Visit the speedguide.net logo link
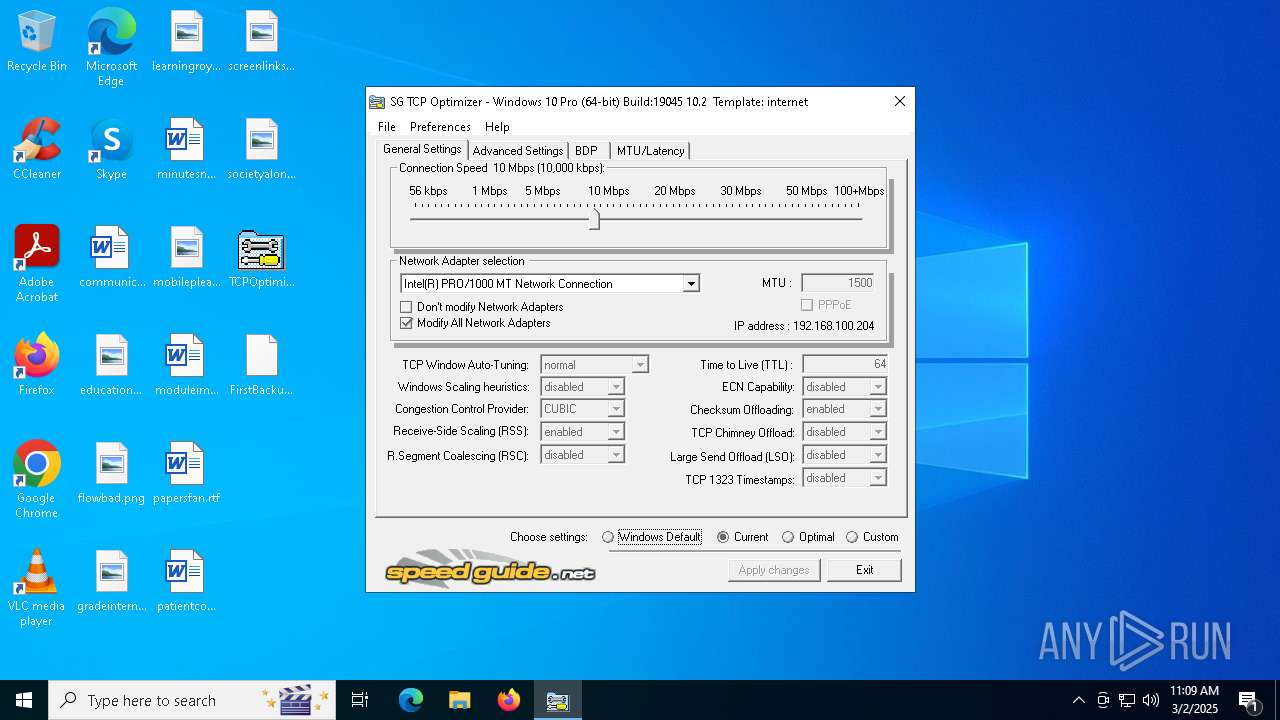This screenshot has width=1280, height=720. click(x=490, y=568)
